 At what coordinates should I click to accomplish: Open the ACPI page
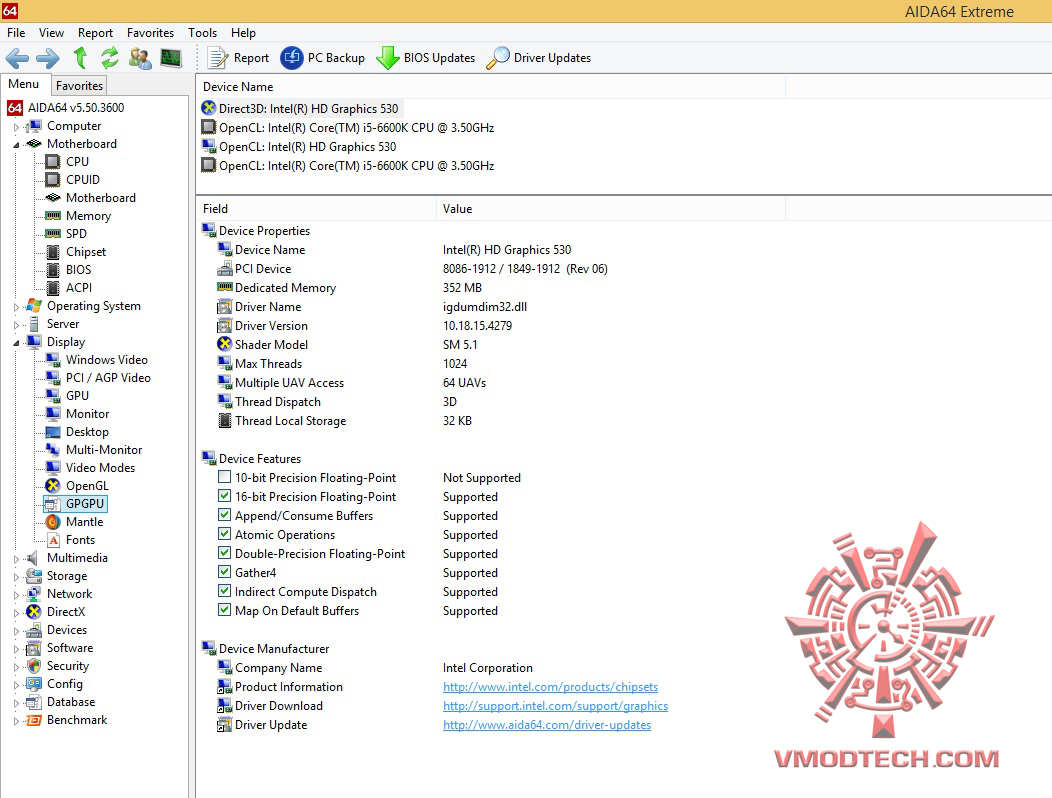pos(78,288)
